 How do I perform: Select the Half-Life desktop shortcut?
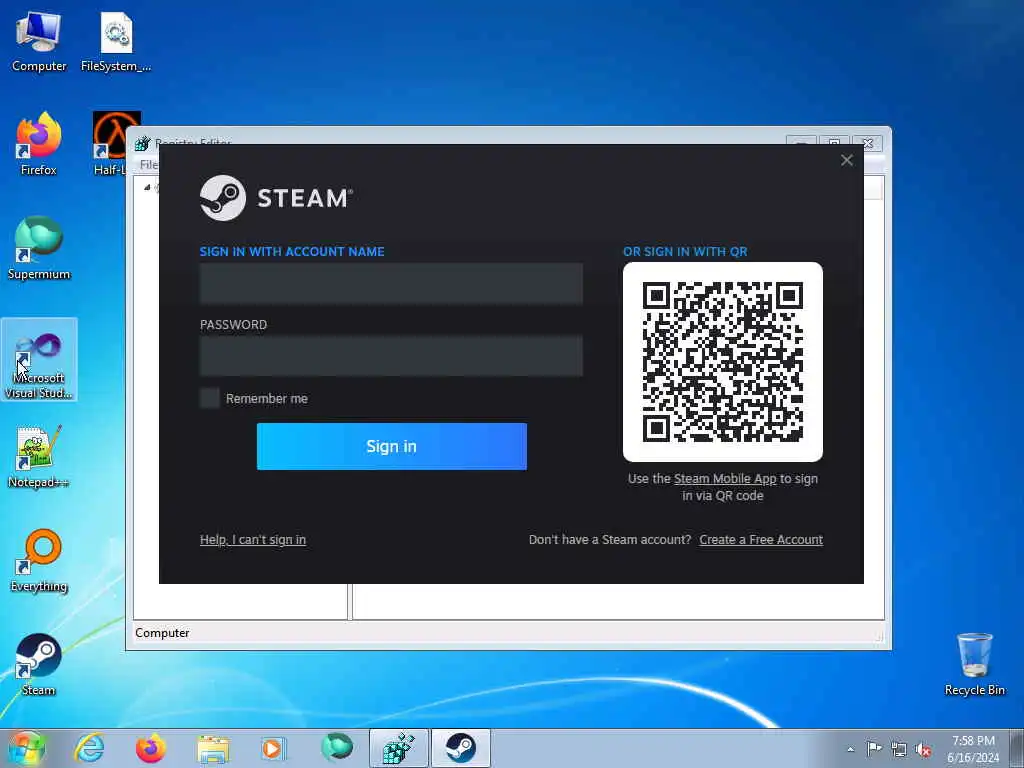[x=116, y=145]
